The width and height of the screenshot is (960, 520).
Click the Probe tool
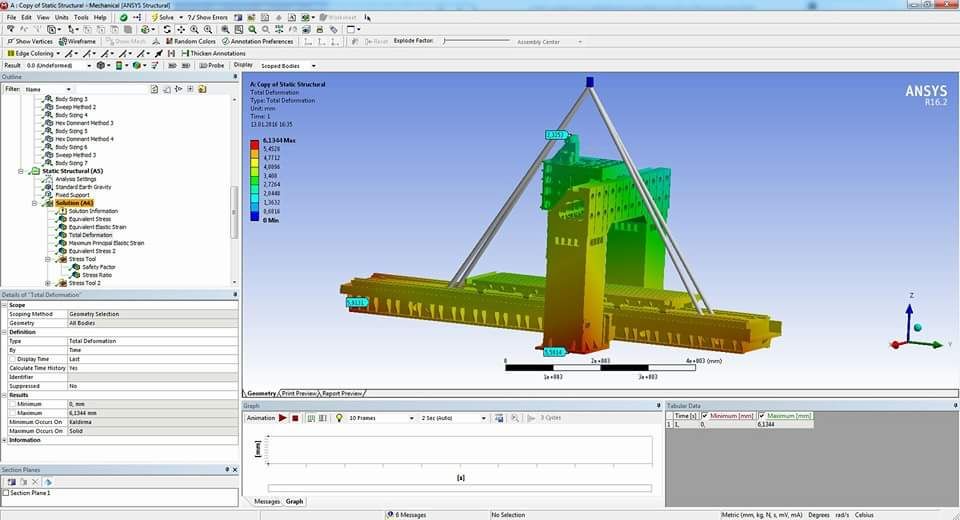pyautogui.click(x=210, y=65)
